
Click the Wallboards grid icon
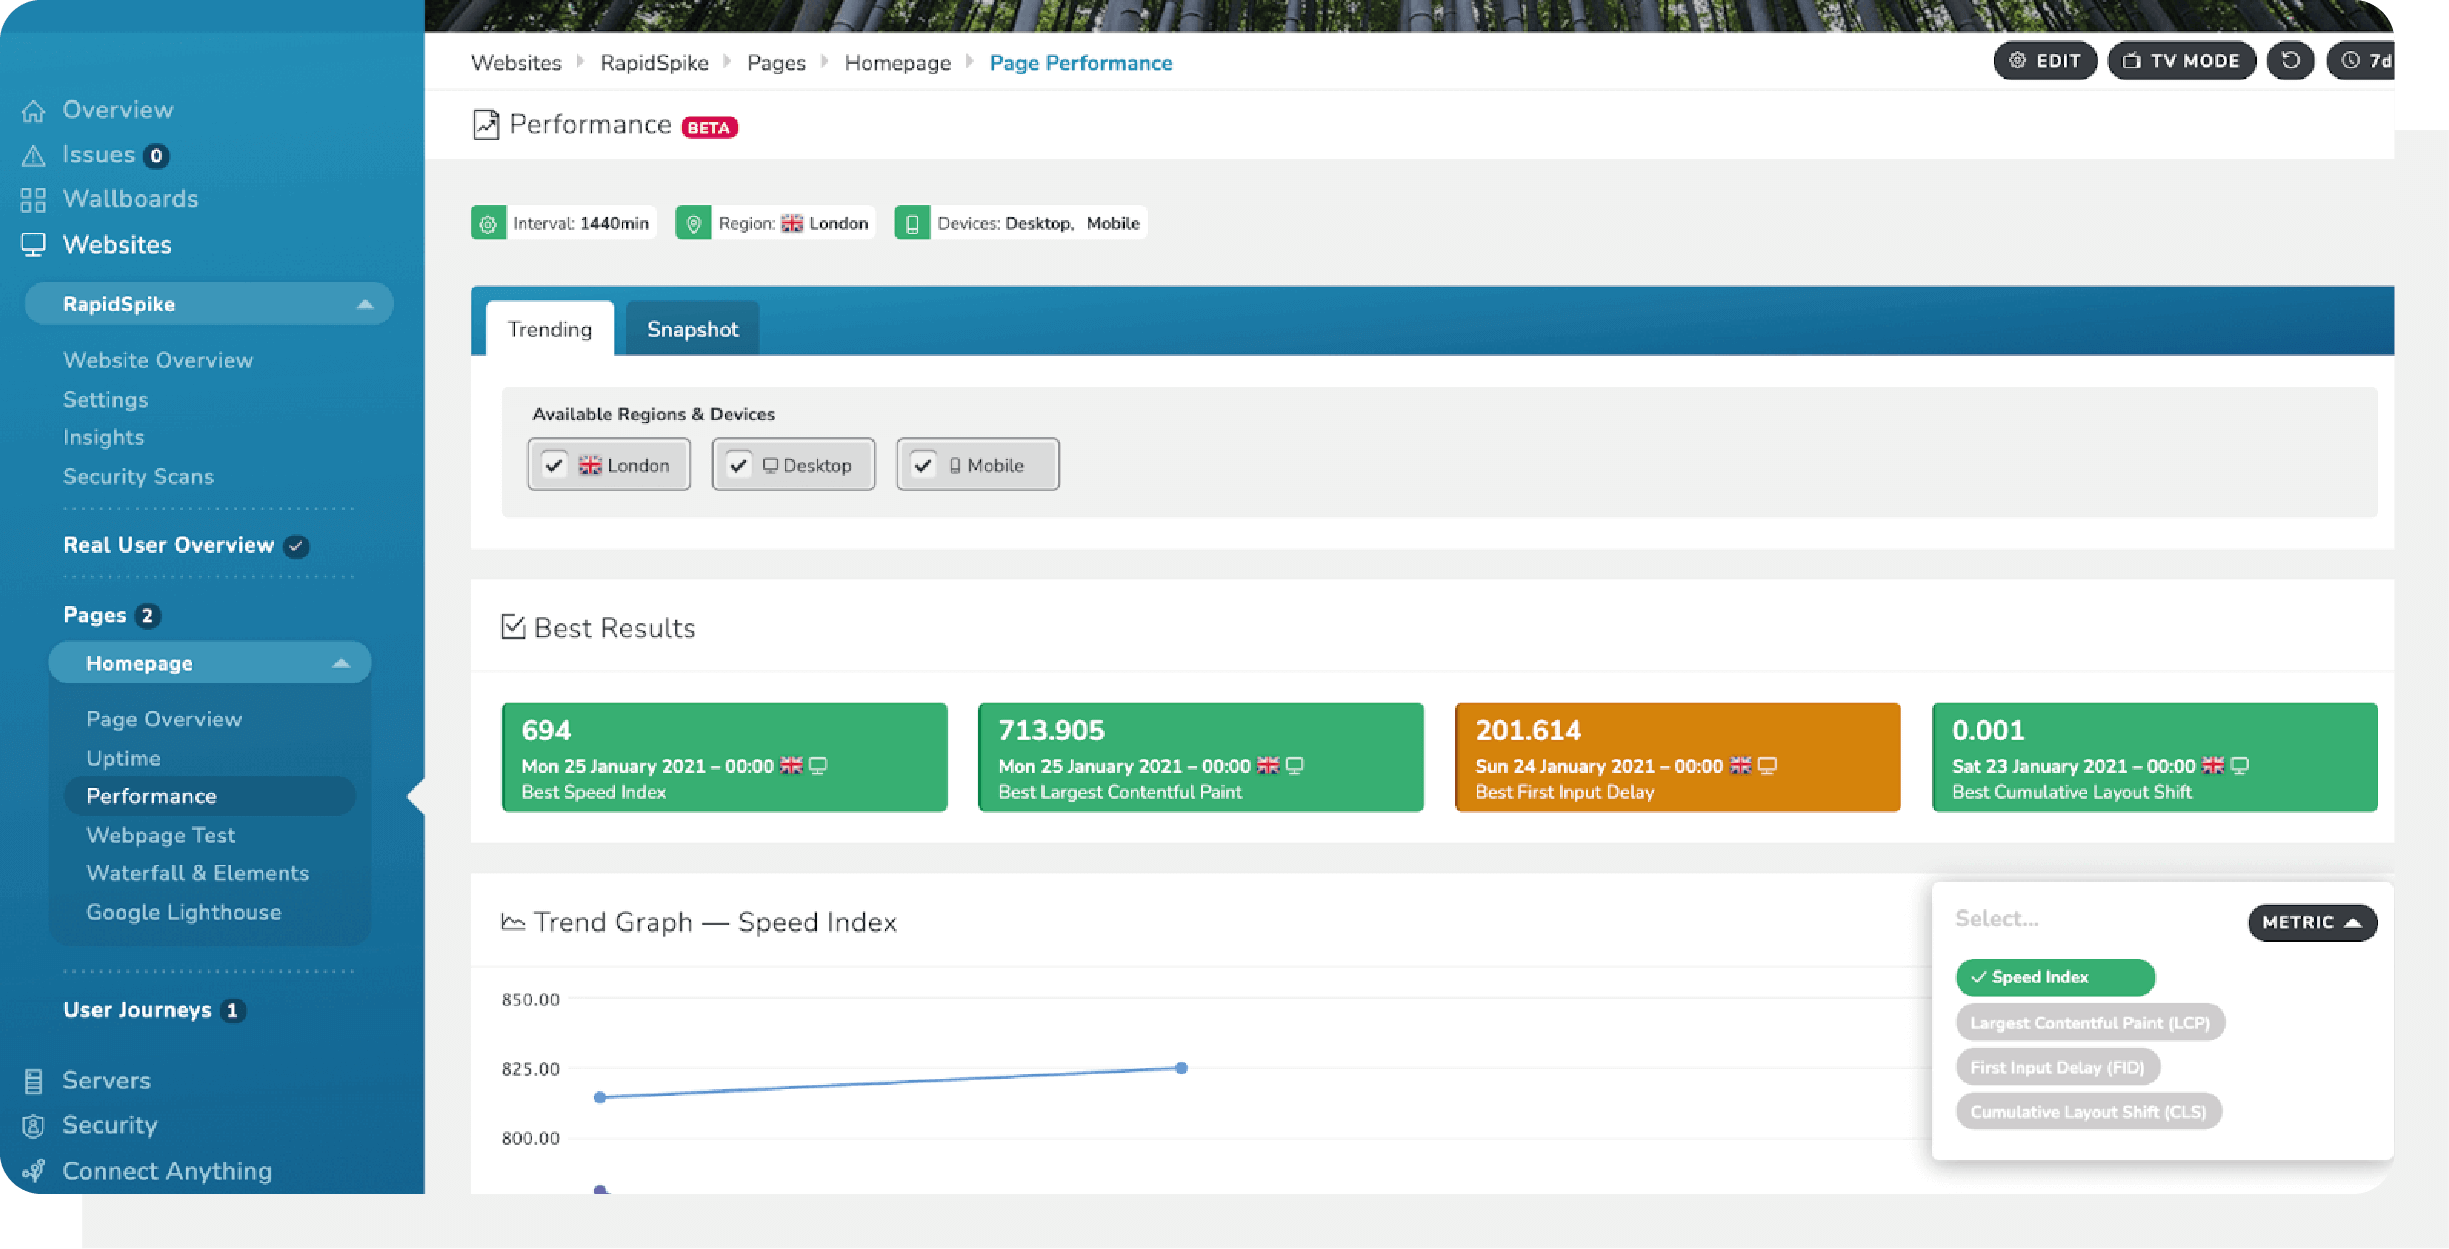tap(34, 200)
